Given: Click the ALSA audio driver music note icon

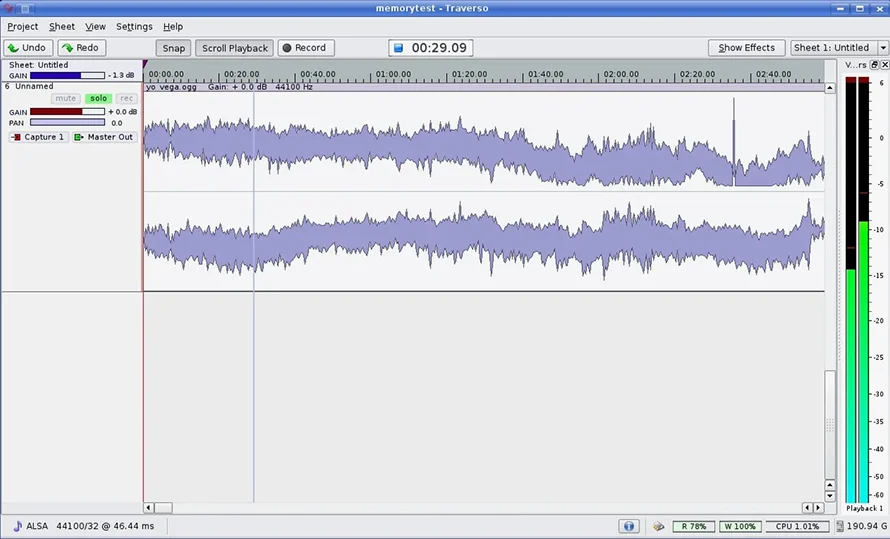Looking at the screenshot, I should coord(17,526).
